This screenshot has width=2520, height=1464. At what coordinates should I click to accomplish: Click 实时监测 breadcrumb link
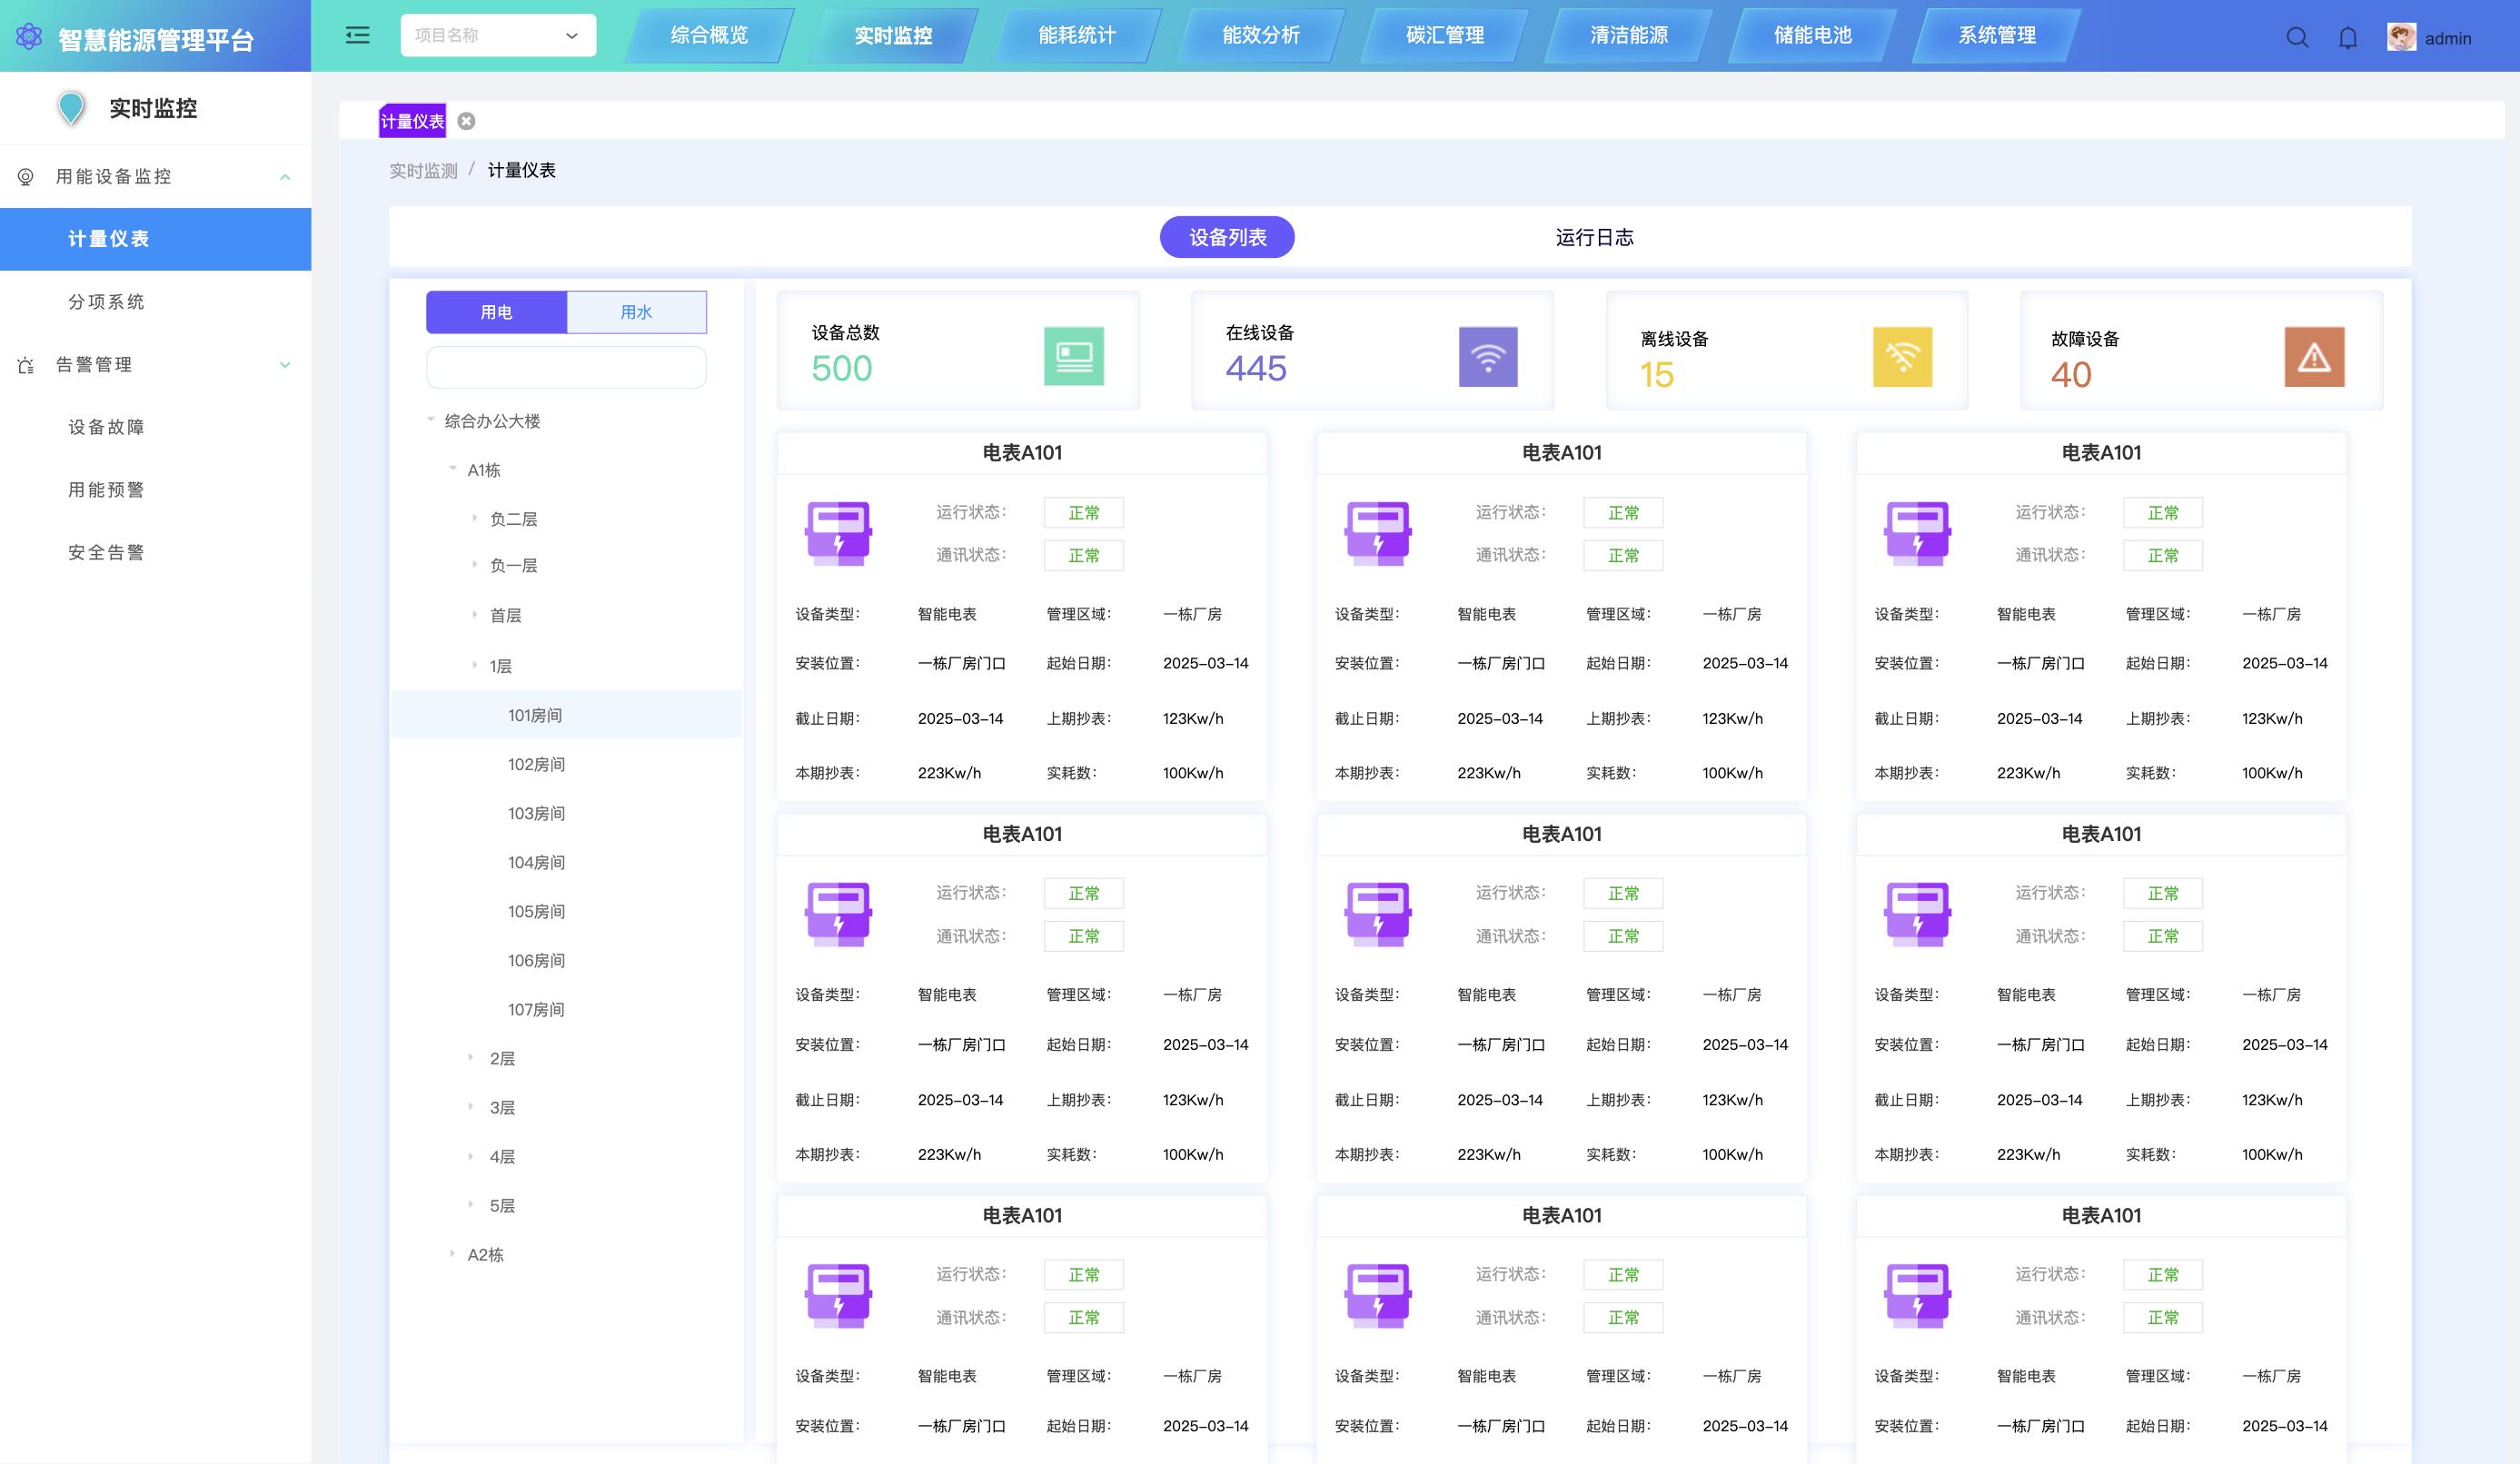click(423, 171)
